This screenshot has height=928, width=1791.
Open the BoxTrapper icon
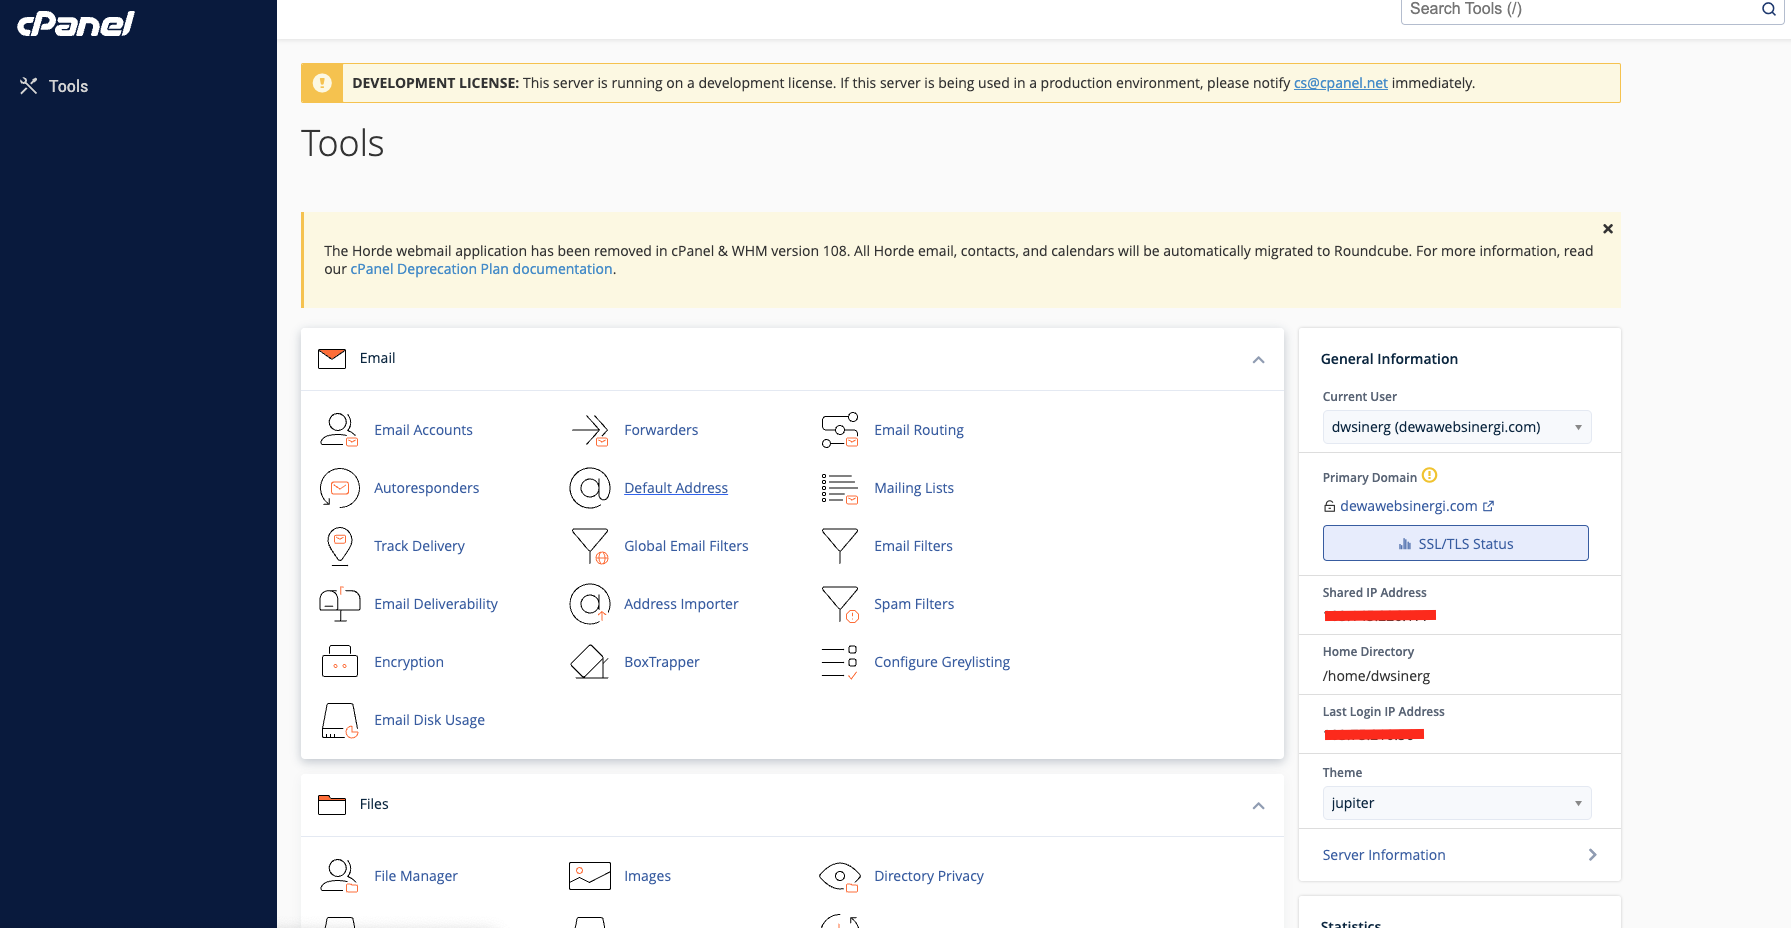590,662
